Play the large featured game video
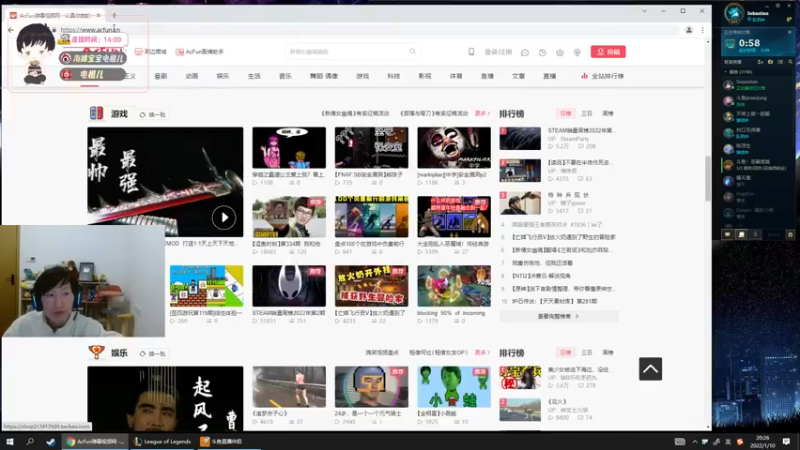This screenshot has height=450, width=800. pos(223,218)
